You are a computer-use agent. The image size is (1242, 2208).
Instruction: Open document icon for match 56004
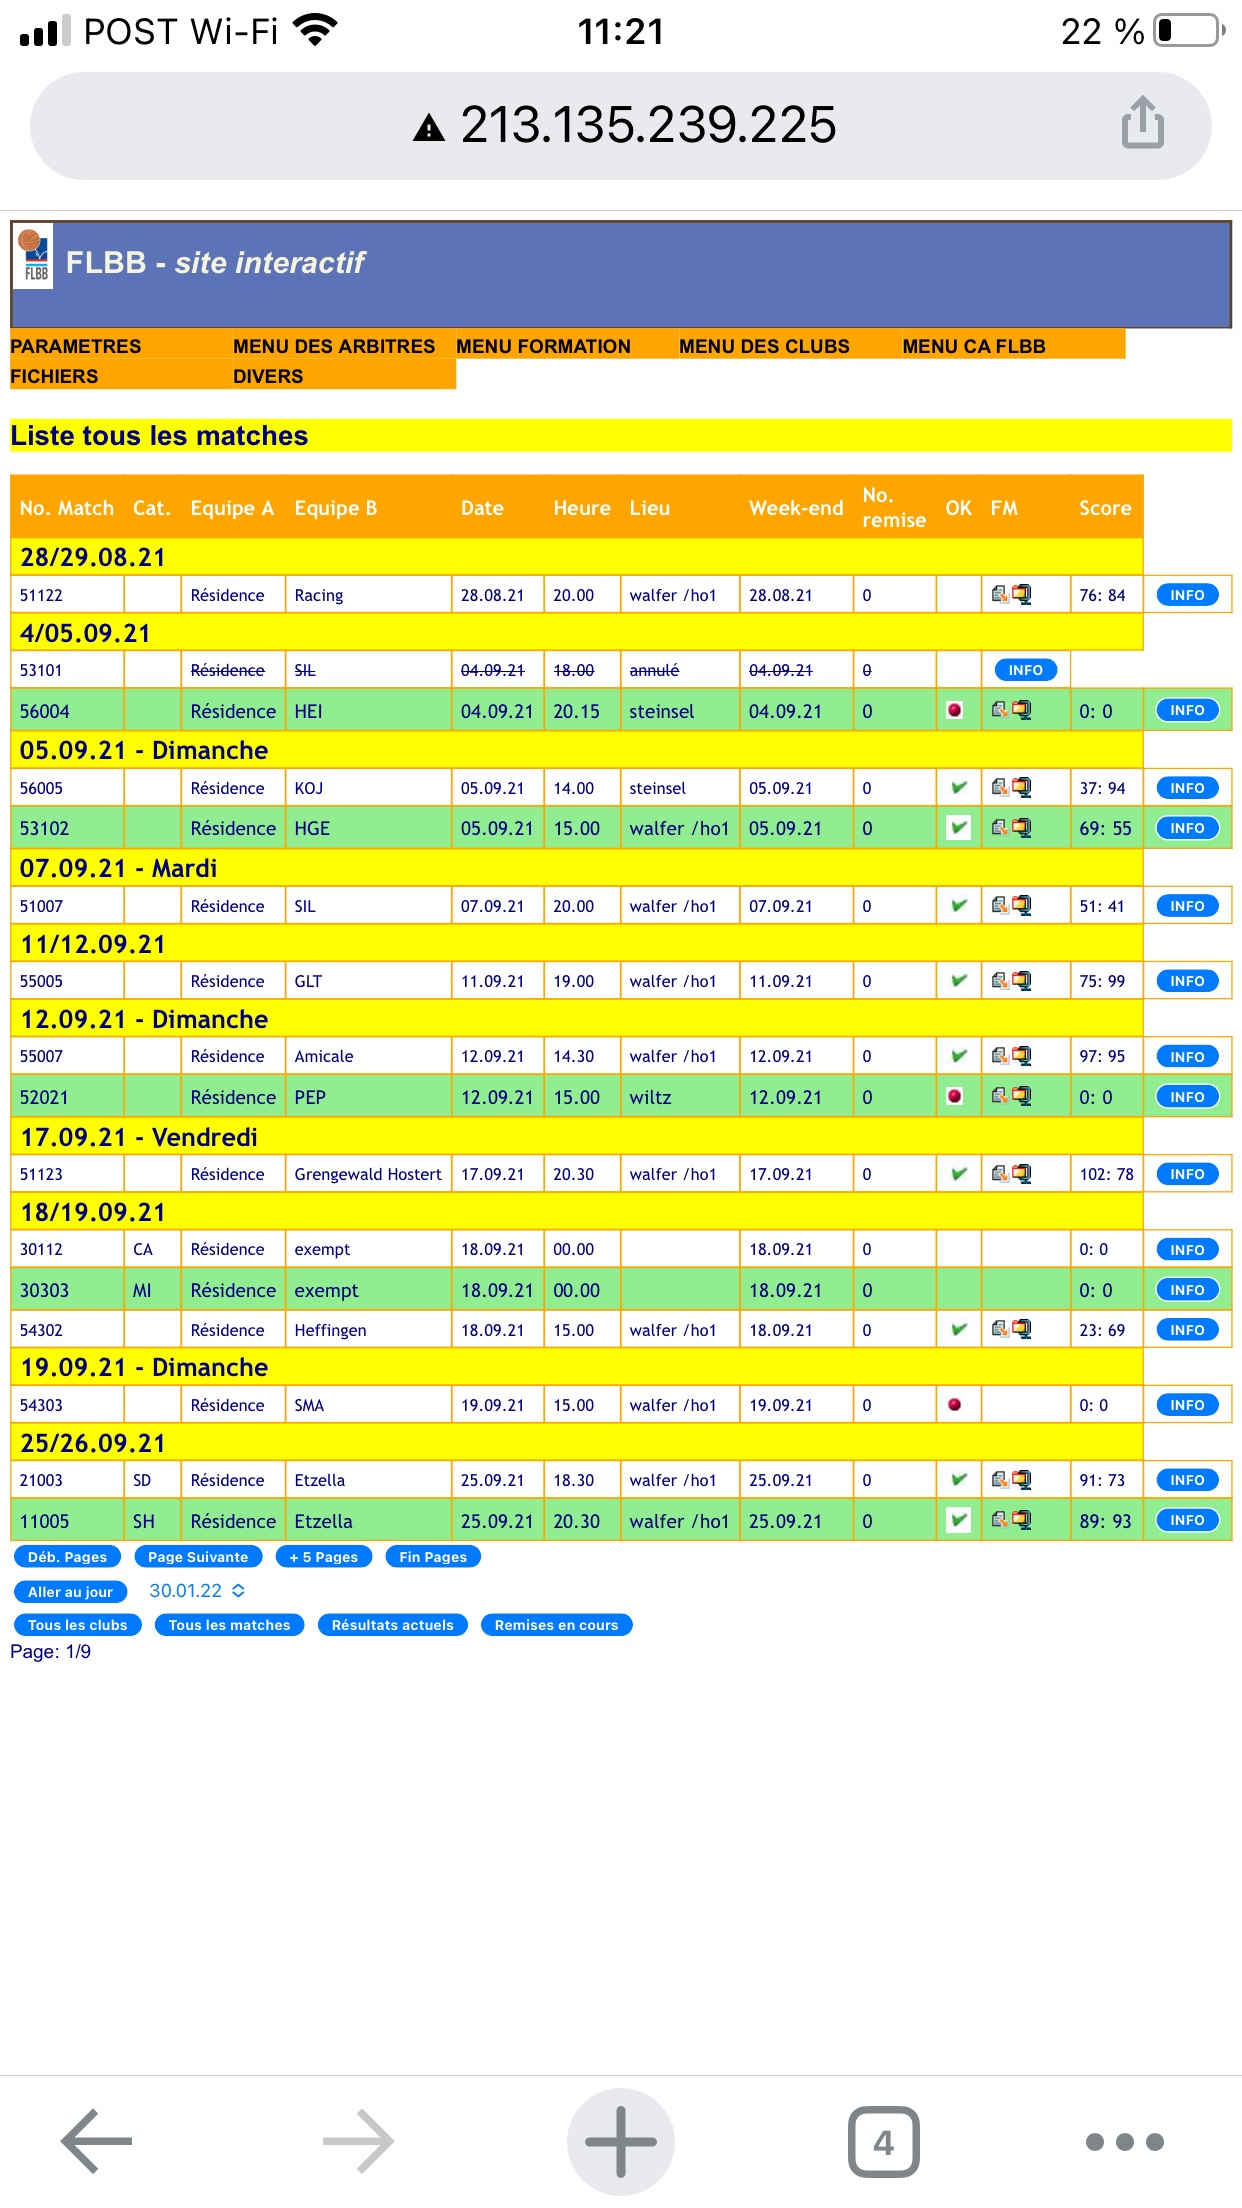tap(999, 710)
